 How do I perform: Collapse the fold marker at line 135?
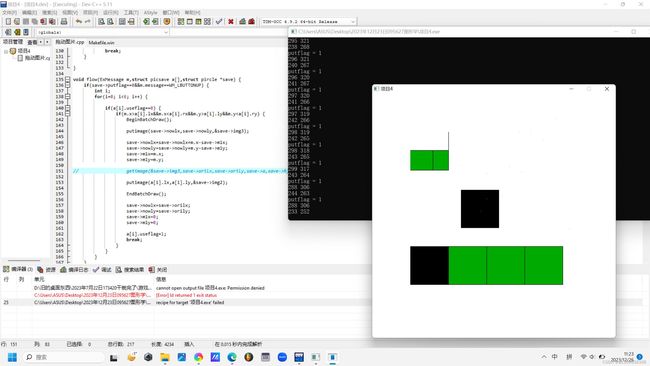(x=68, y=79)
